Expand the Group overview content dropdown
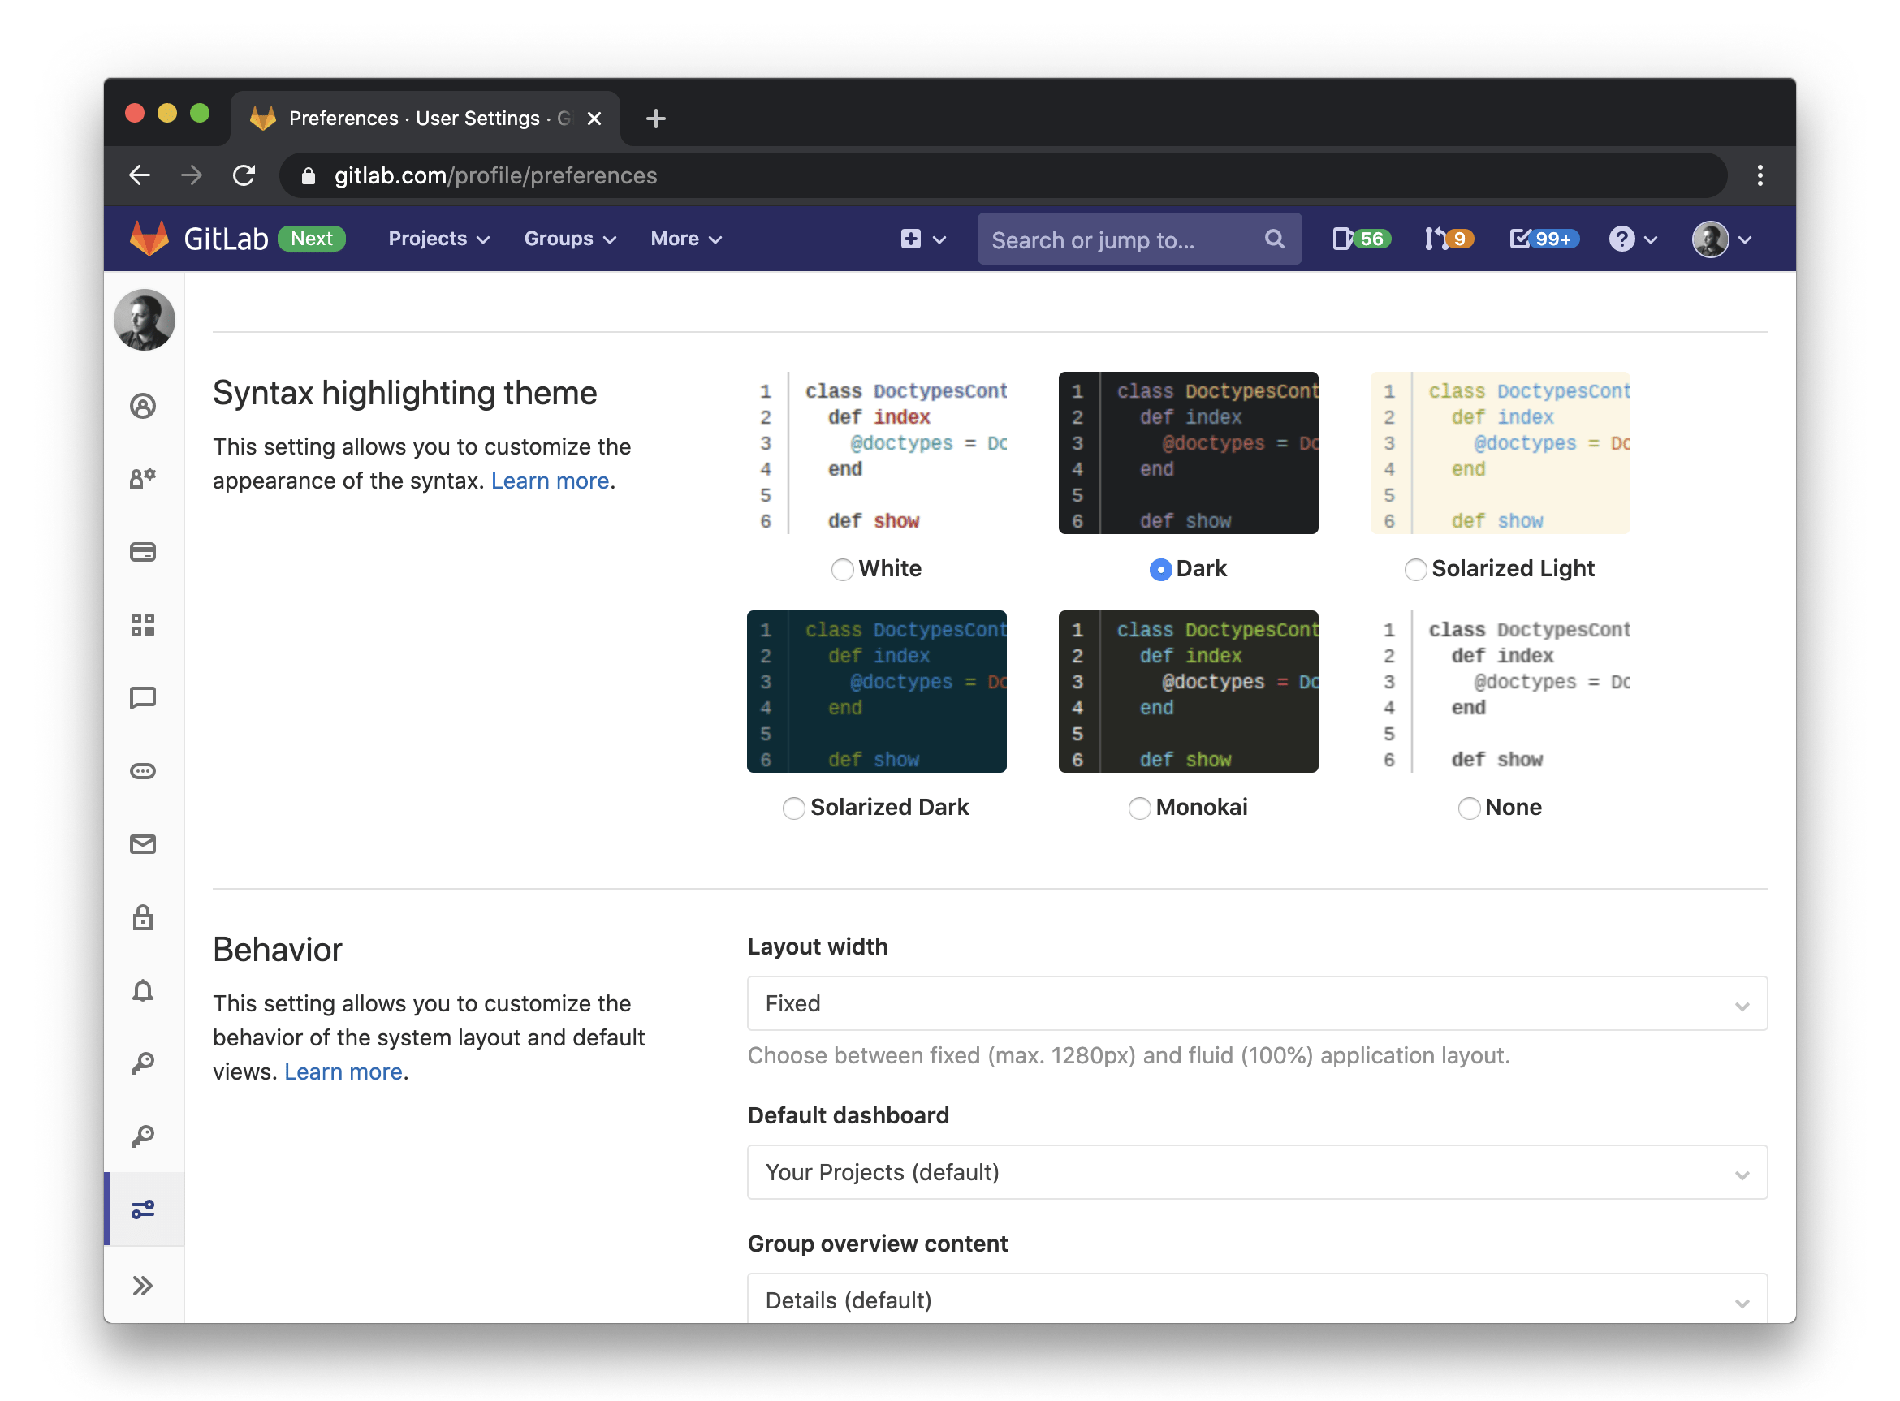 [1256, 1299]
